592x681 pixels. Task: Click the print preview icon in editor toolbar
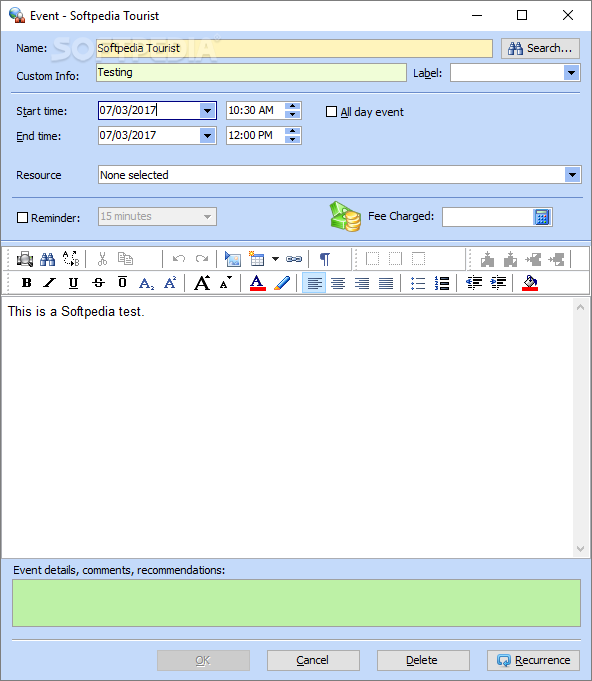point(25,259)
